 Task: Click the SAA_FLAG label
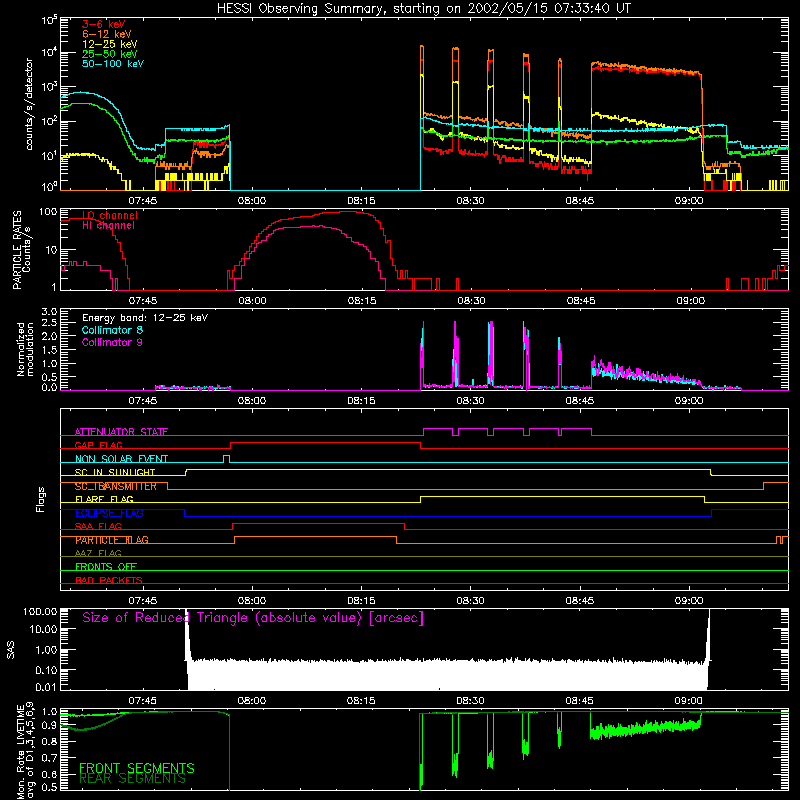(98, 527)
